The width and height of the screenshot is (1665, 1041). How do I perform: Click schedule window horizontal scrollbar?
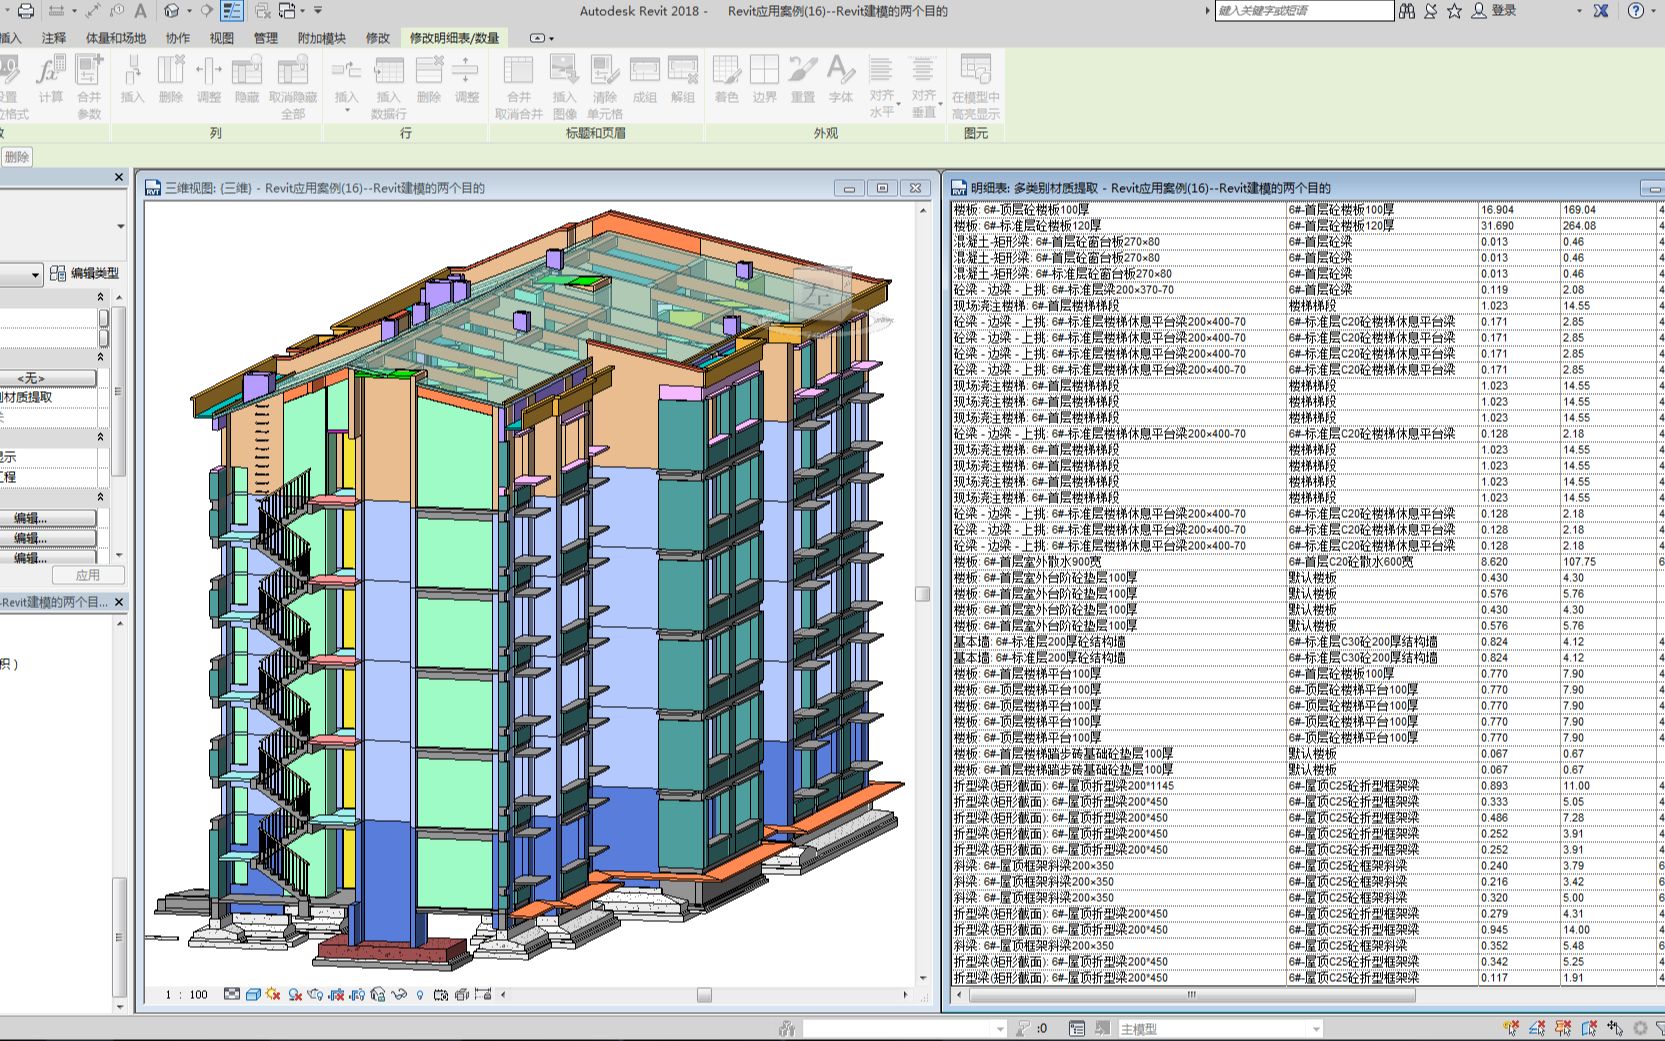[x=1192, y=995]
